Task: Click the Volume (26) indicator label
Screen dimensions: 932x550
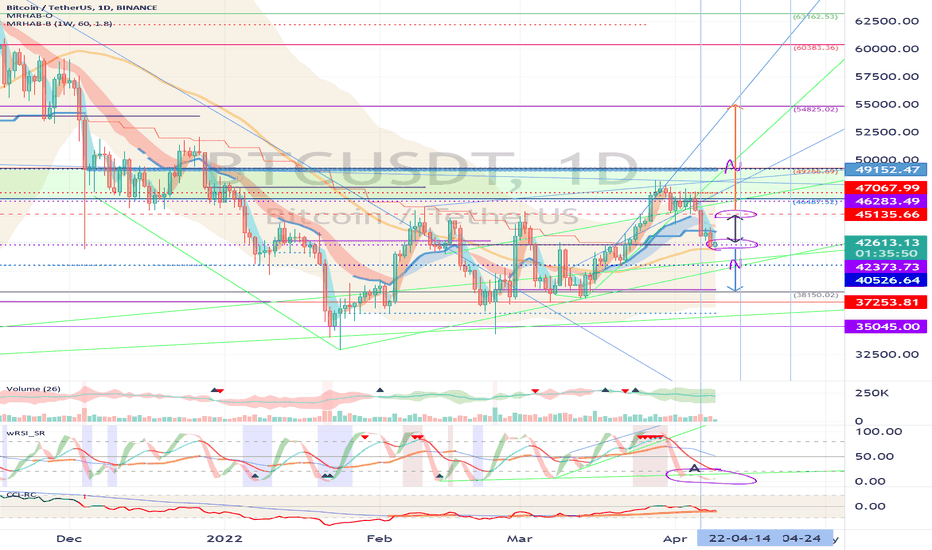Action: coord(33,389)
